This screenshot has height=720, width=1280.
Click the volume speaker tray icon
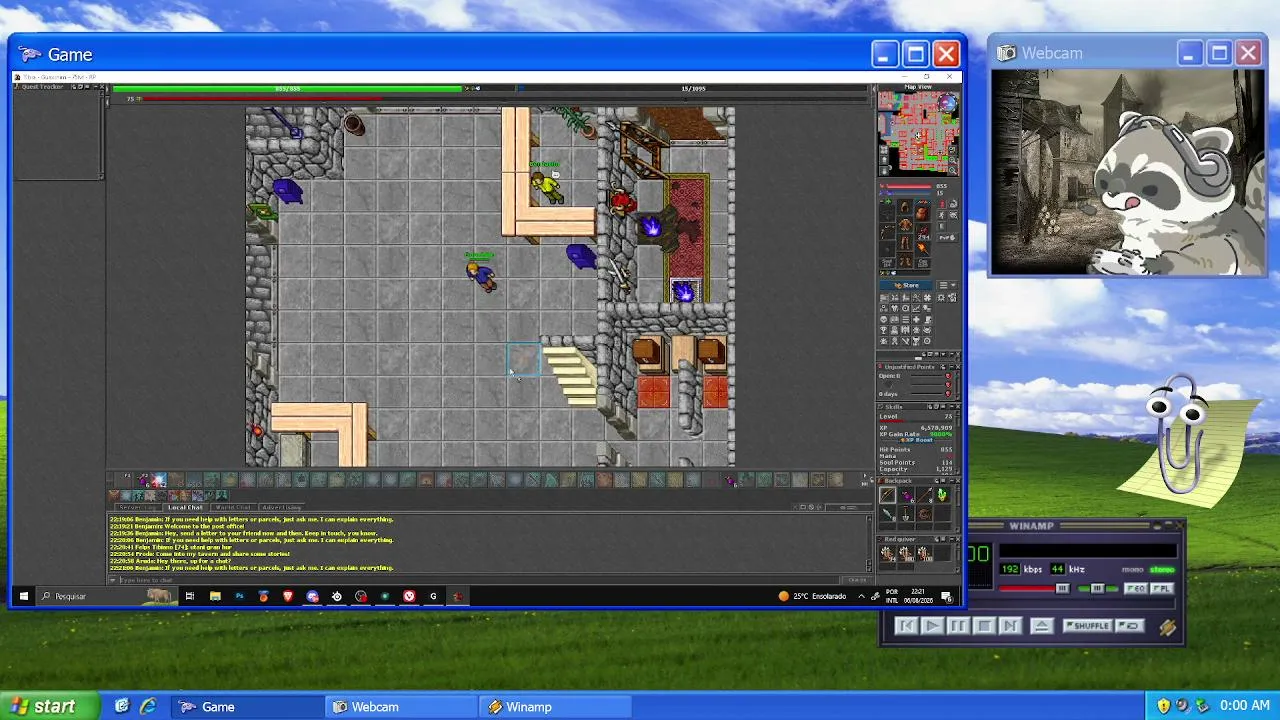pyautogui.click(x=1181, y=706)
